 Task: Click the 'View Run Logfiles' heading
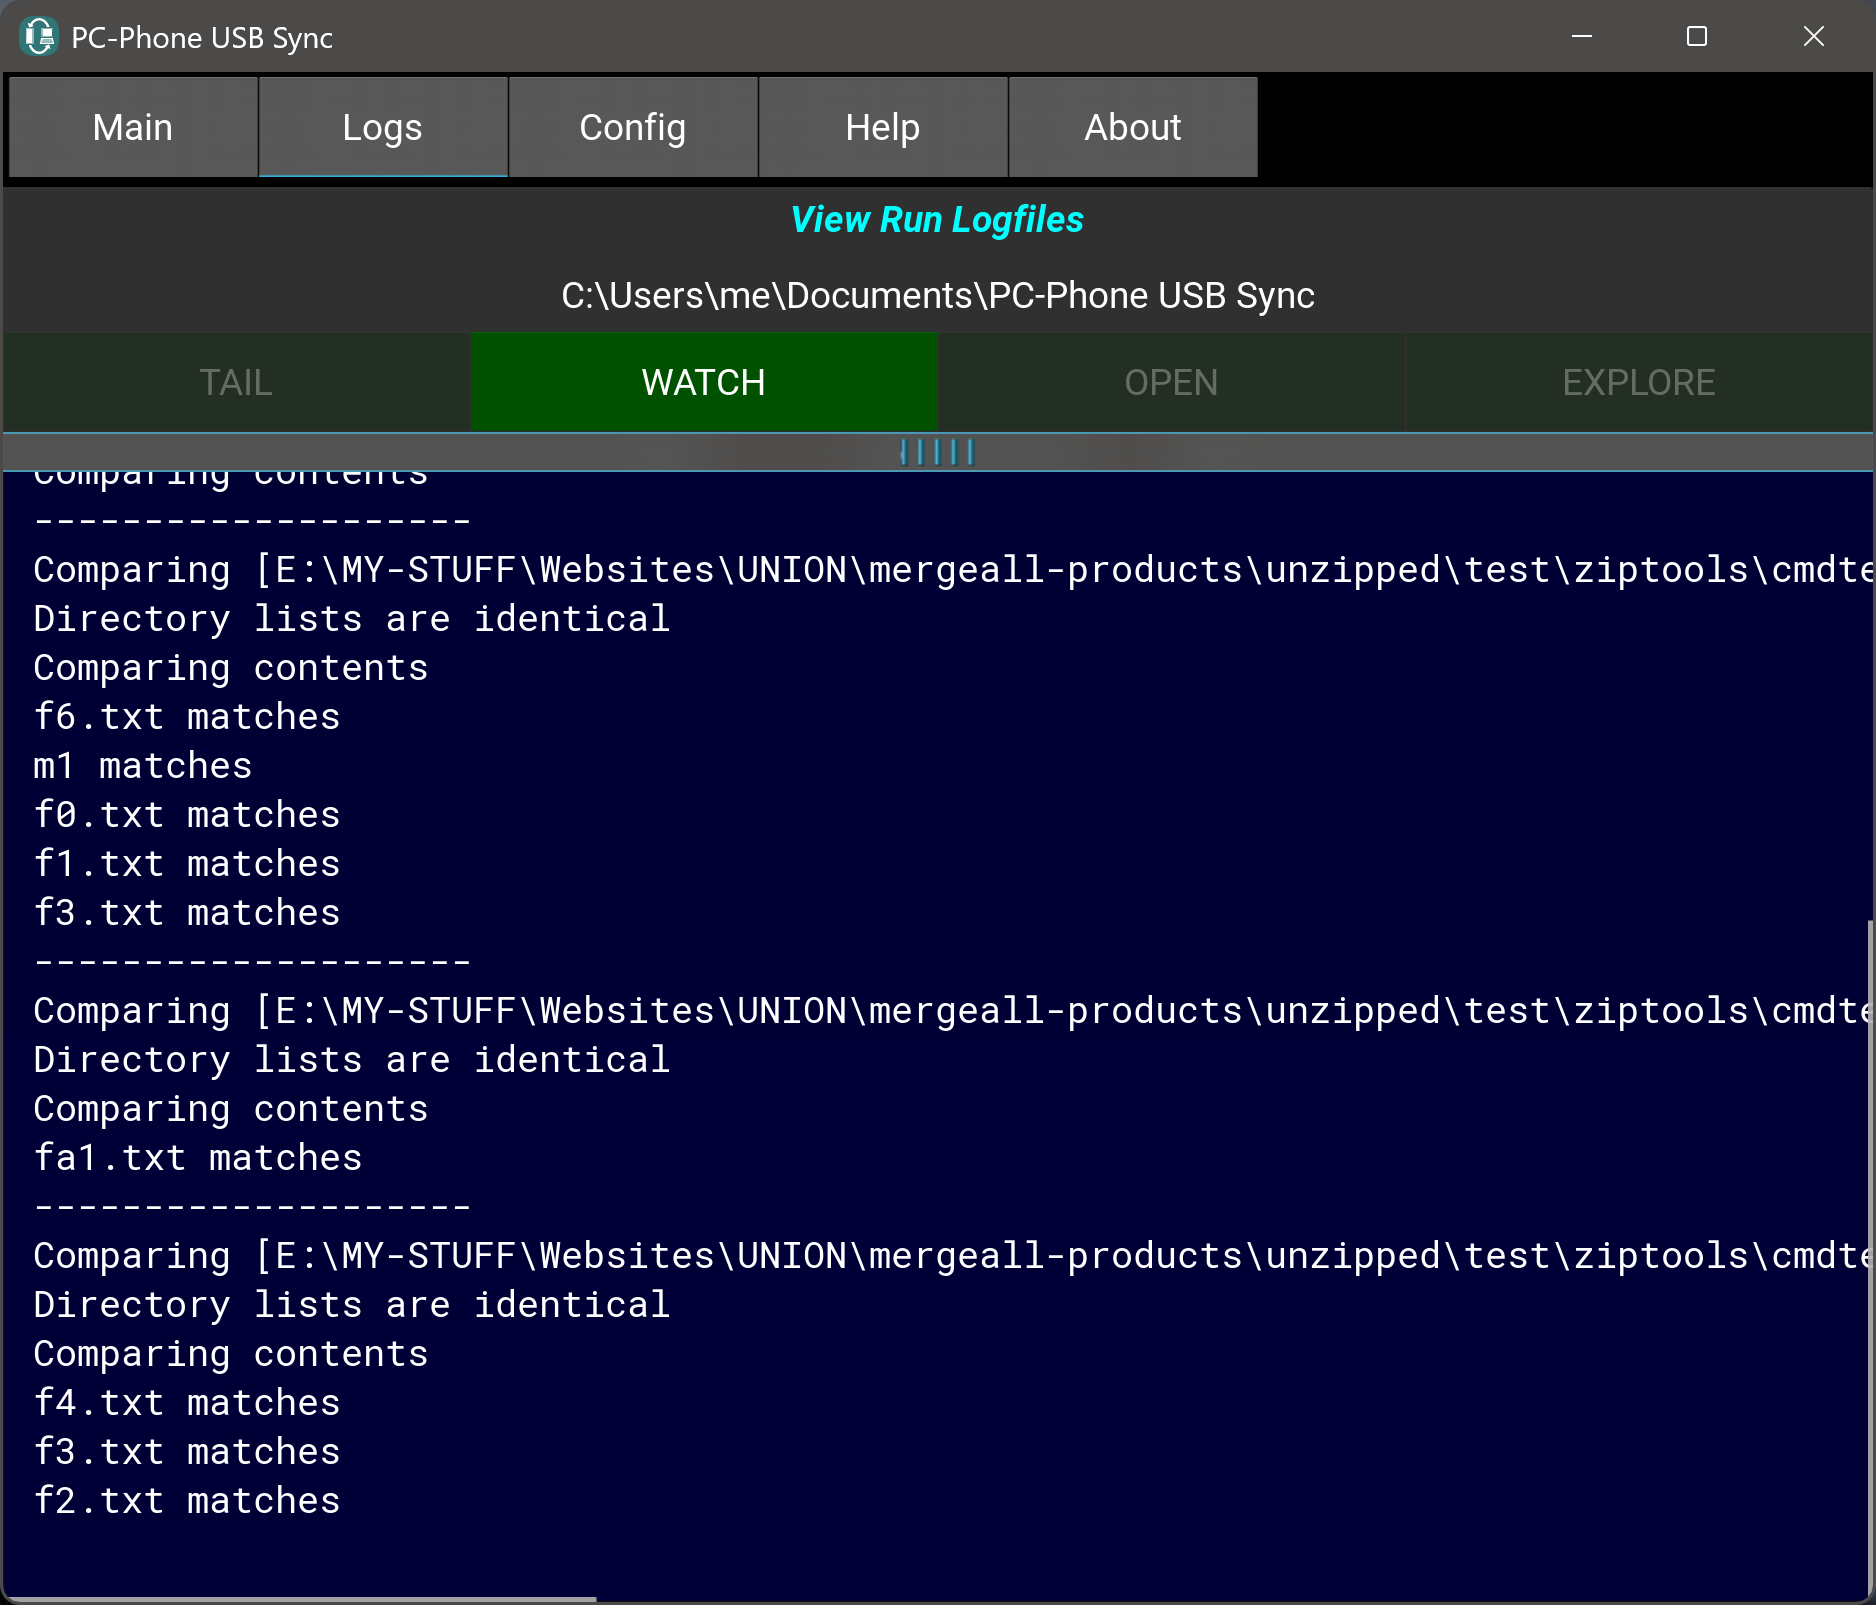pos(937,220)
